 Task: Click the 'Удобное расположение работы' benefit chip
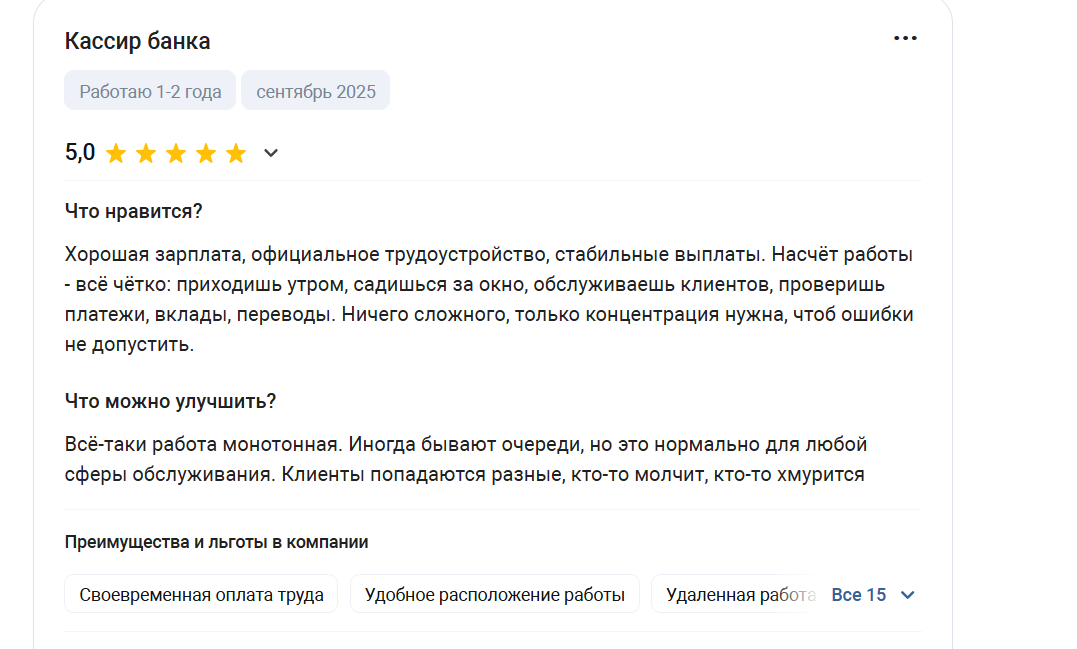[x=495, y=594]
